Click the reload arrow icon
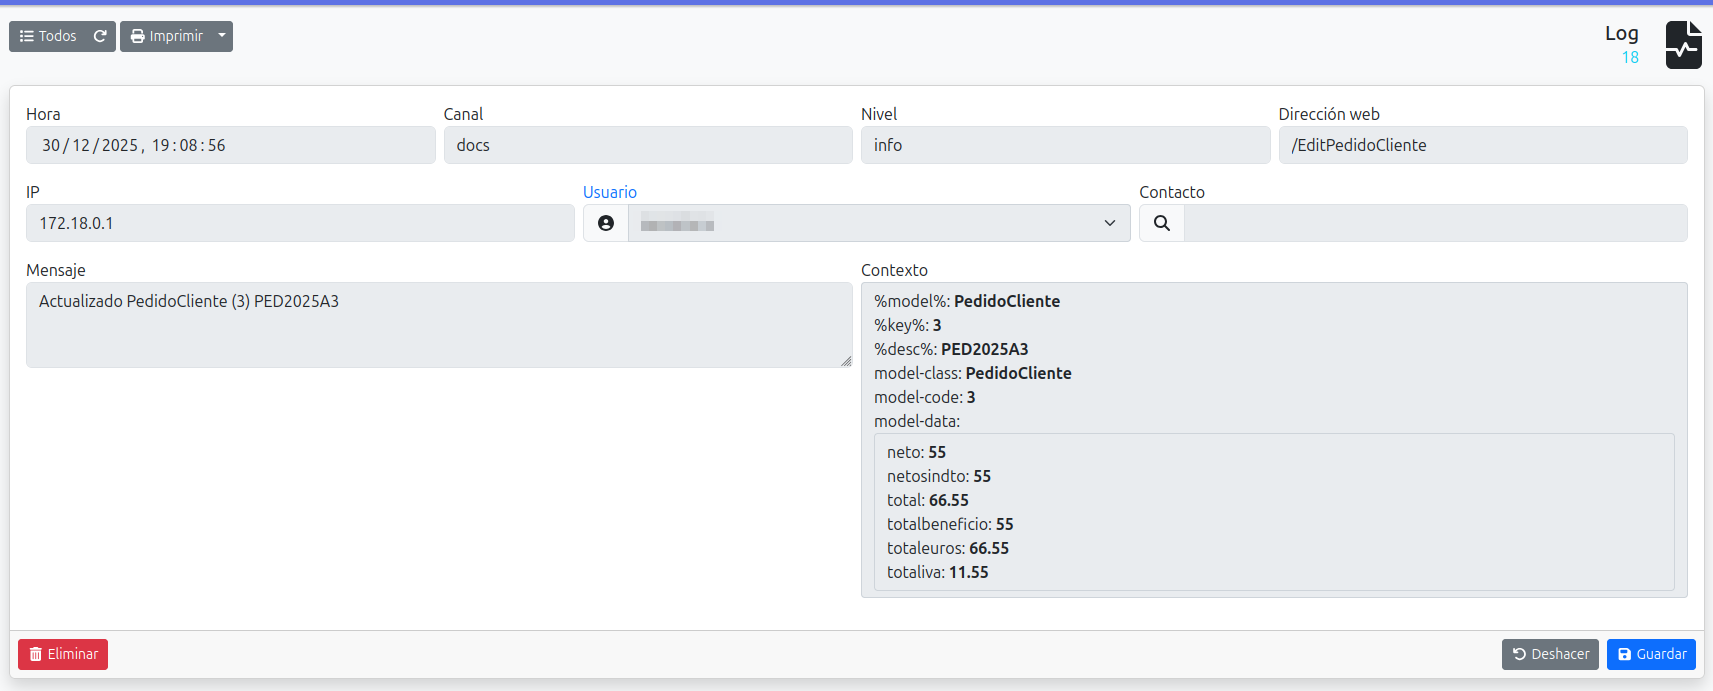1713x691 pixels. tap(100, 36)
